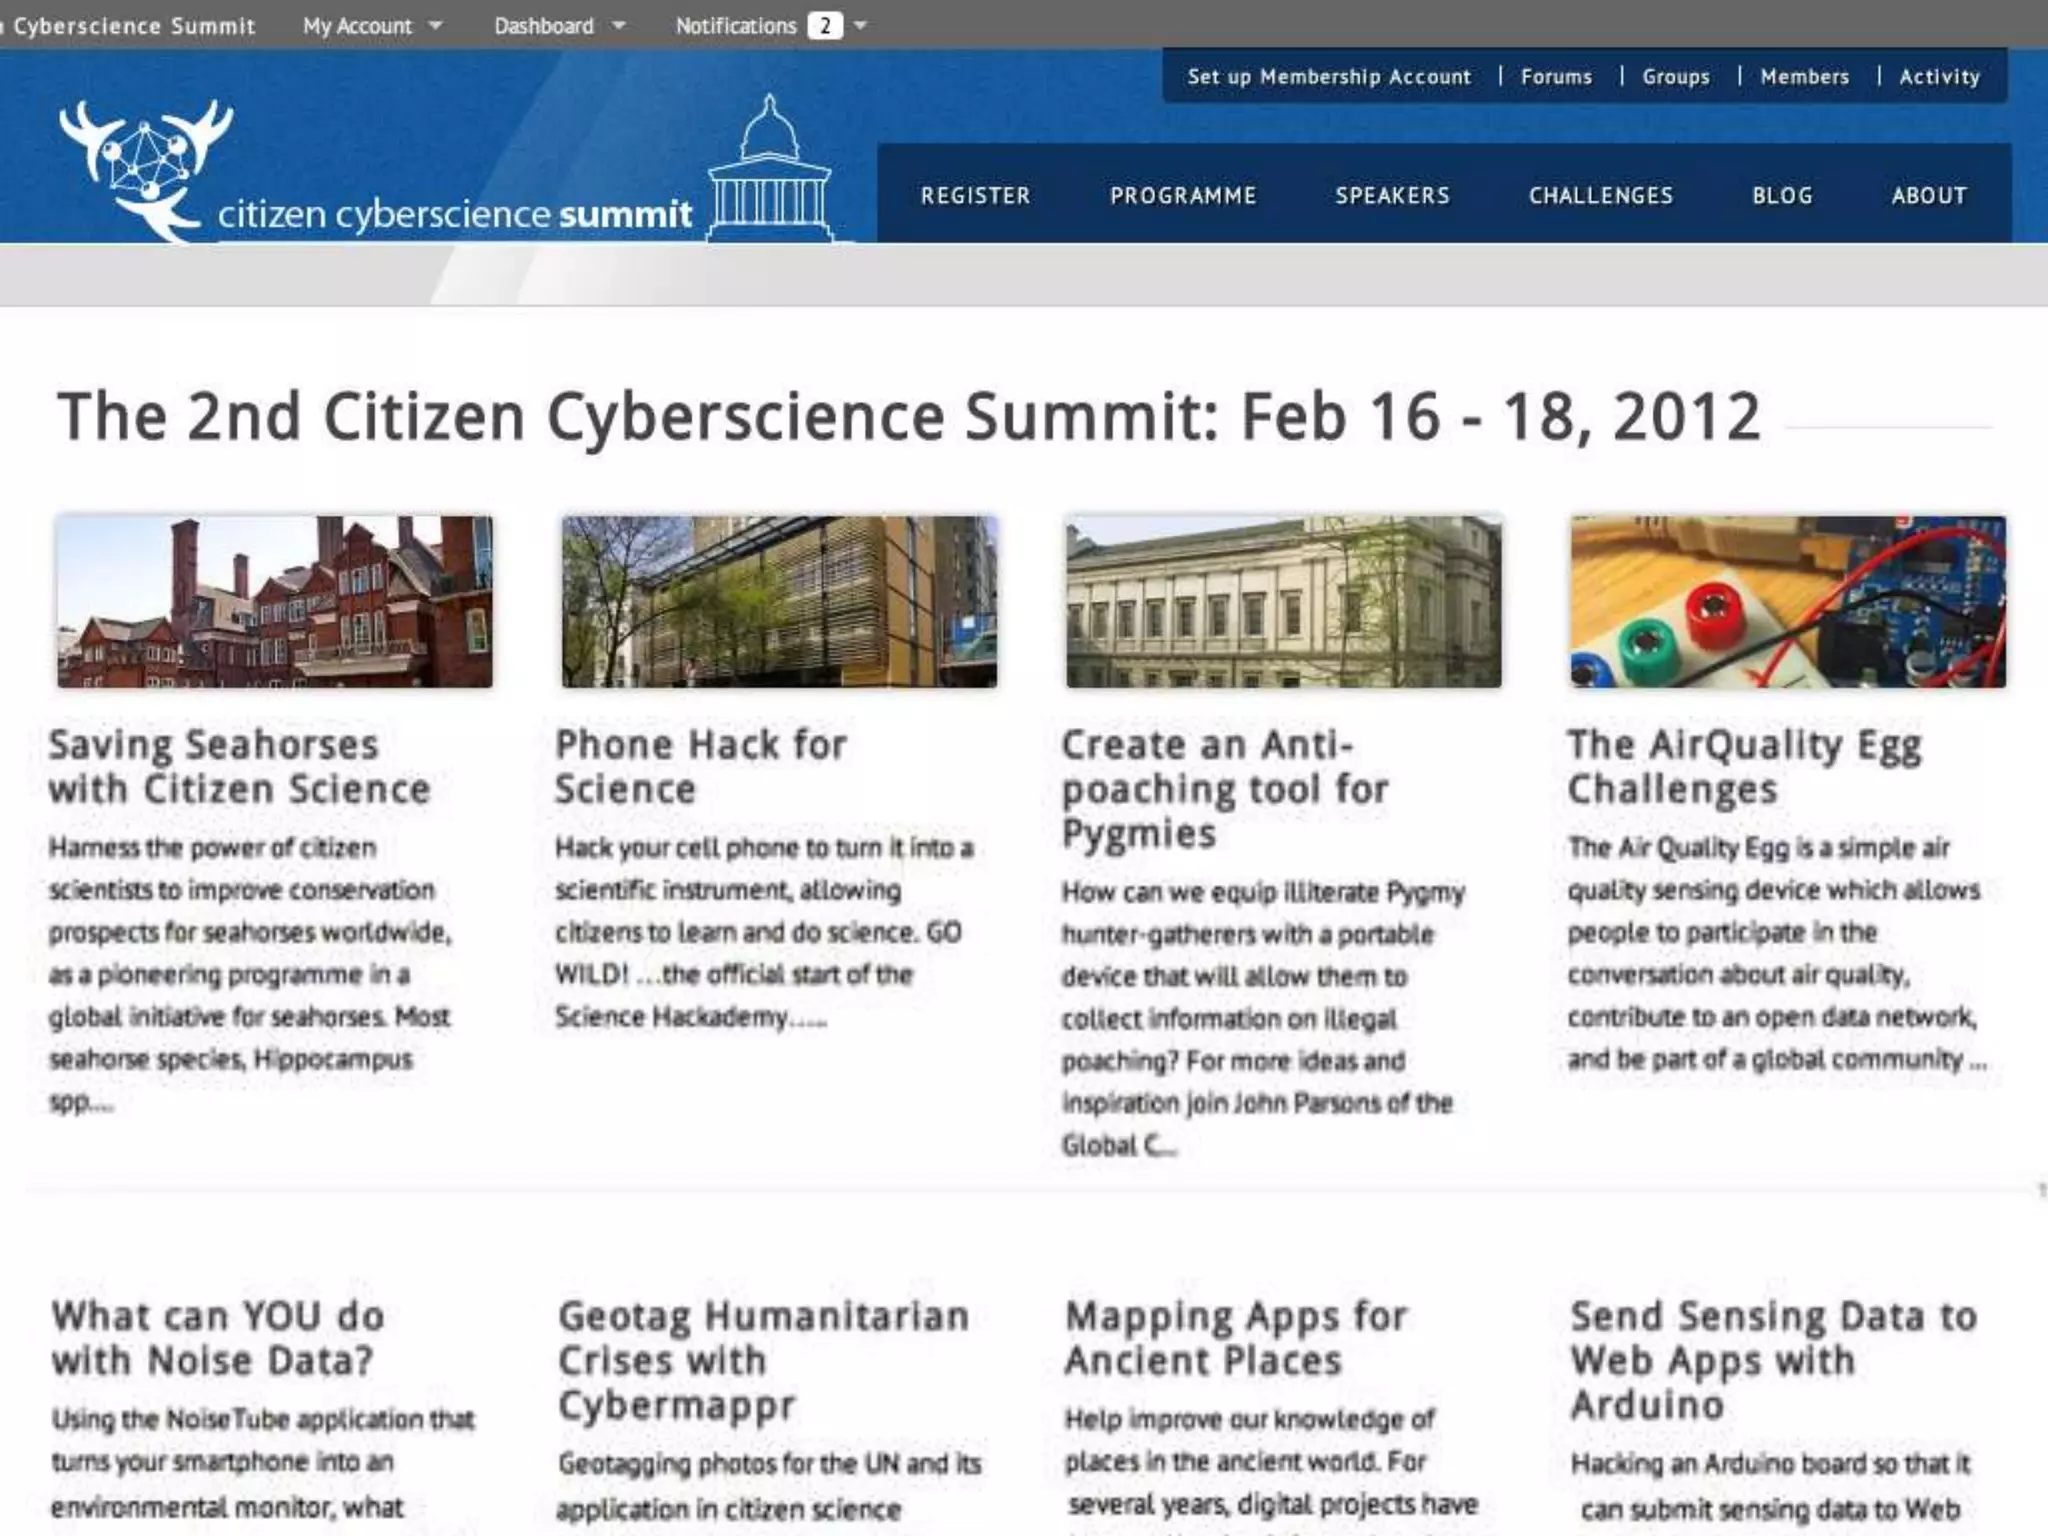Navigate to the Blog page
2048x1536 pixels.
[x=1782, y=196]
